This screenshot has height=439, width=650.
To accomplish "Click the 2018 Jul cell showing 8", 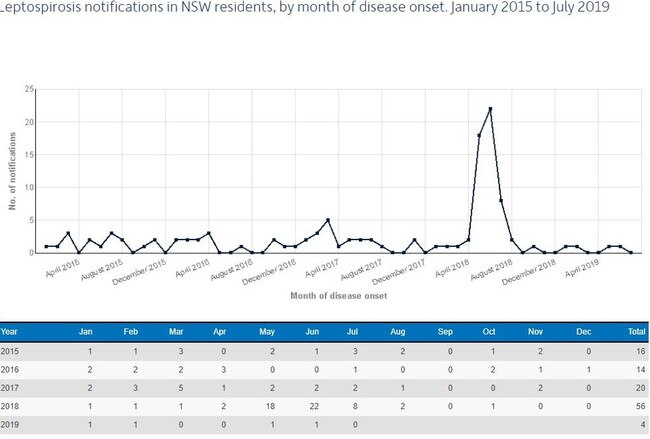I will (x=355, y=406).
